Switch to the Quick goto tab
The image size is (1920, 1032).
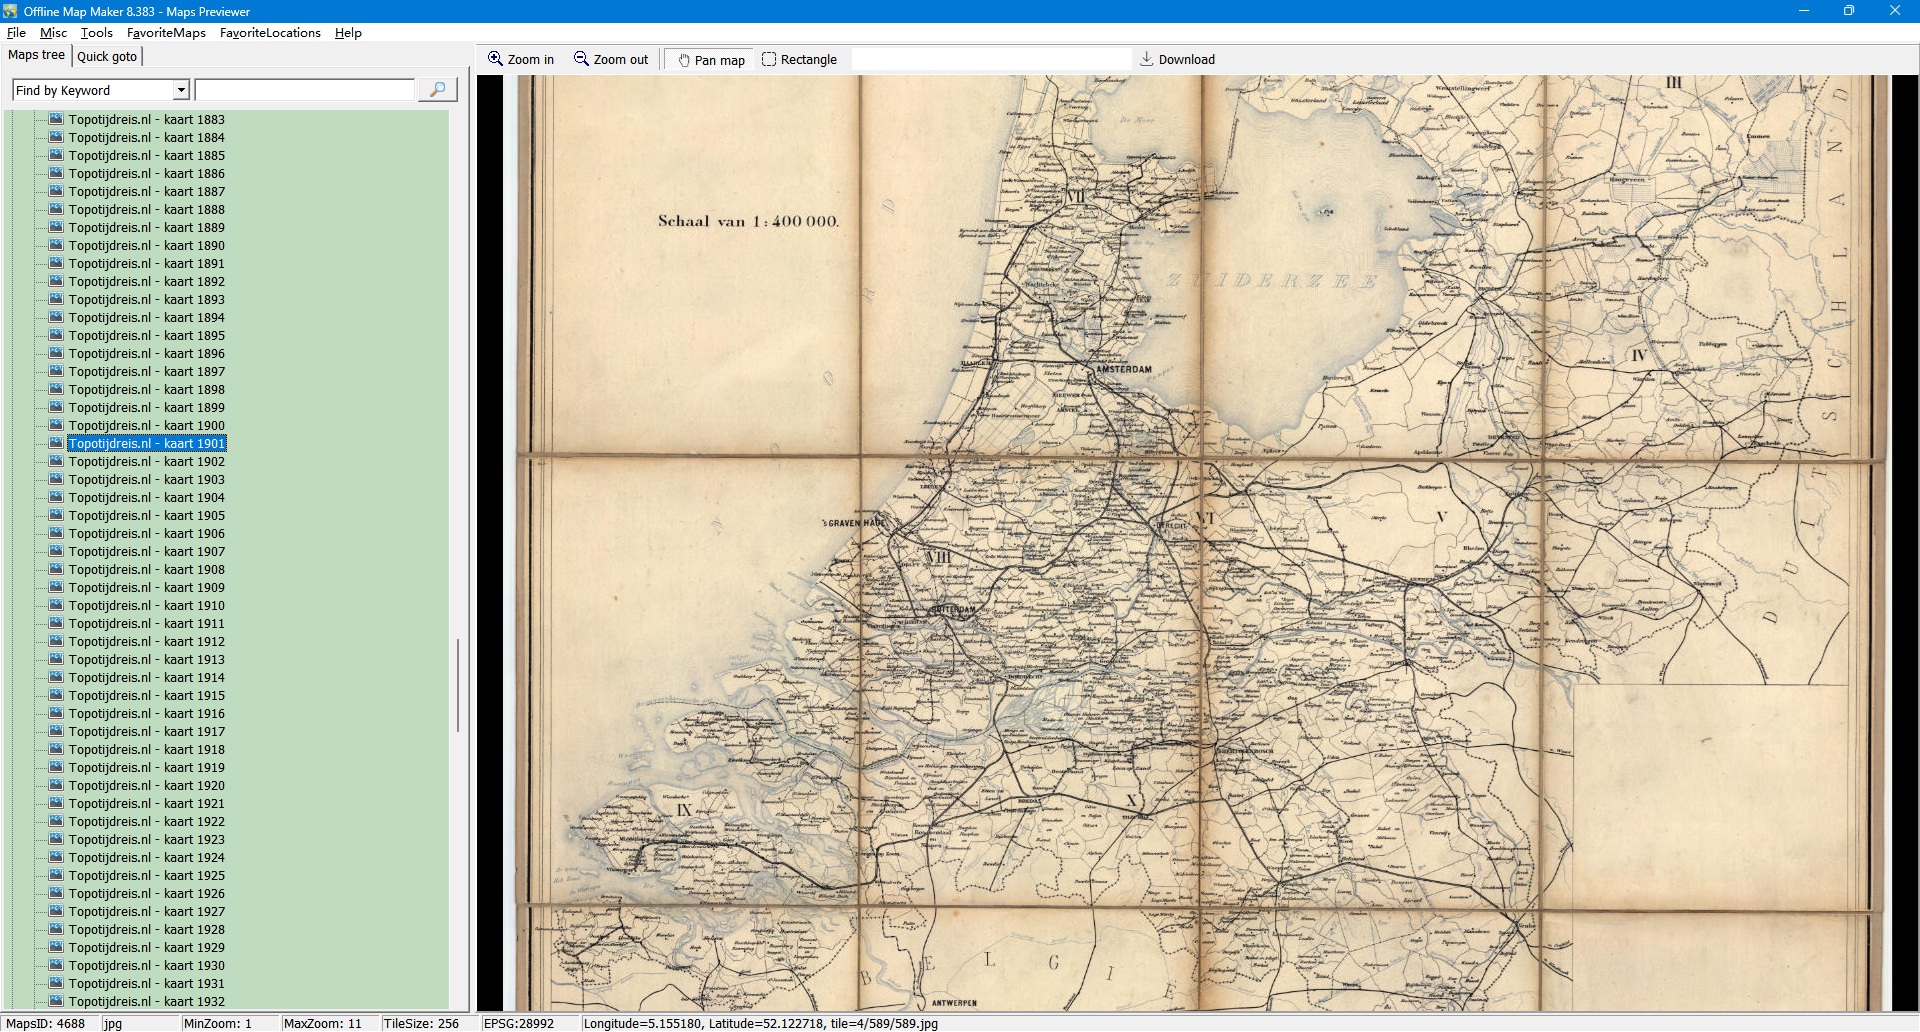click(107, 56)
